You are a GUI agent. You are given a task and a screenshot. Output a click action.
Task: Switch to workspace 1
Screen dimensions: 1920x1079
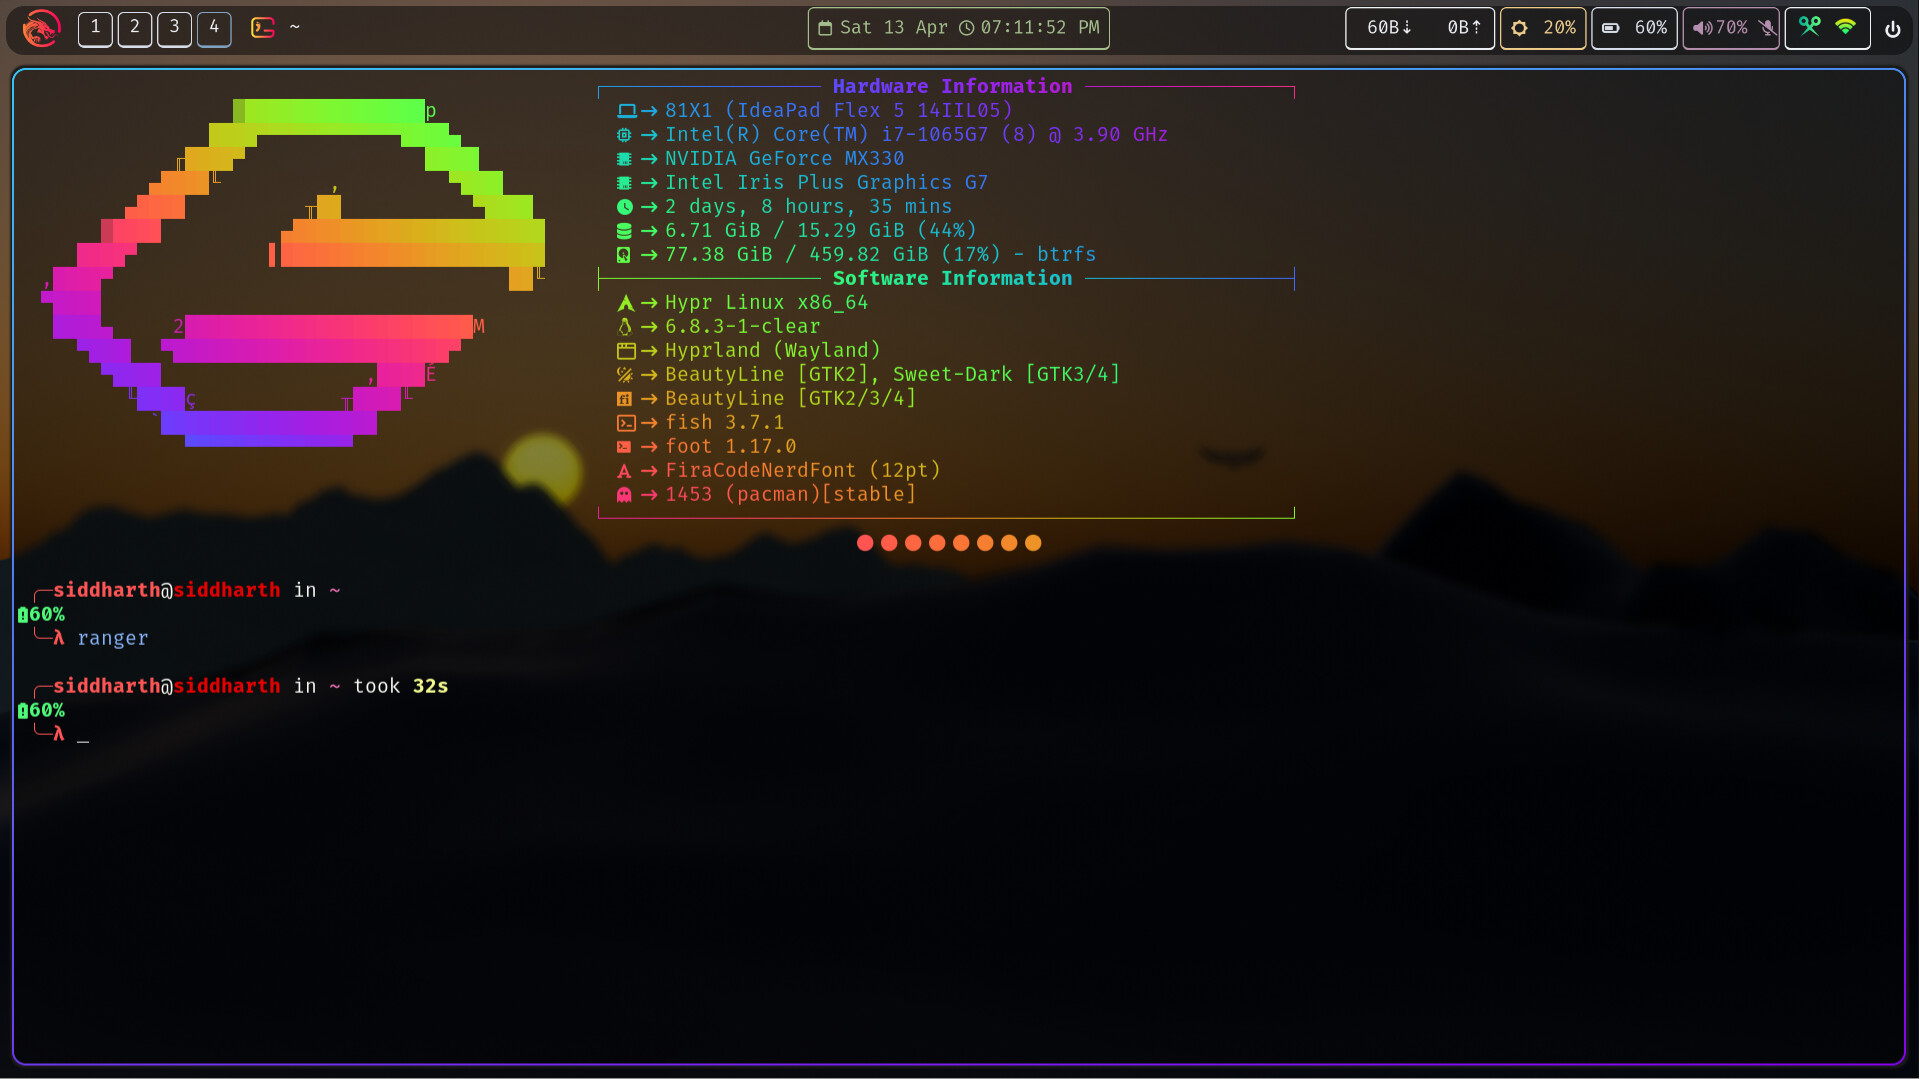[95, 28]
